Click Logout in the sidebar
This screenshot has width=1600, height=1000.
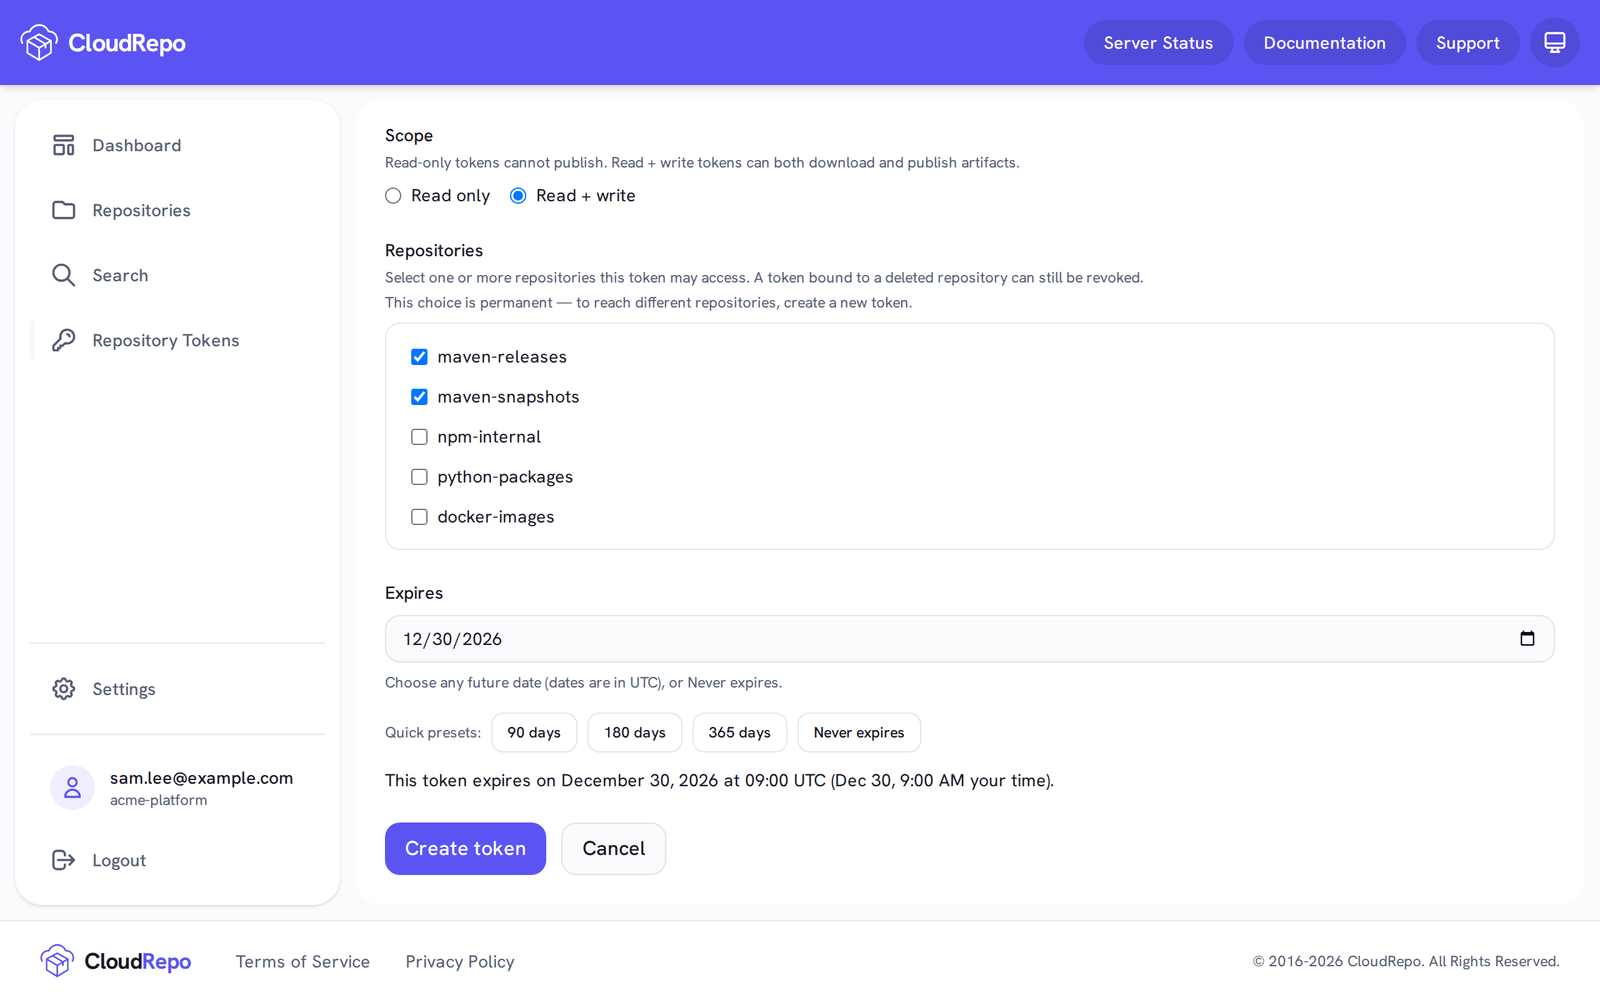pos(177,860)
